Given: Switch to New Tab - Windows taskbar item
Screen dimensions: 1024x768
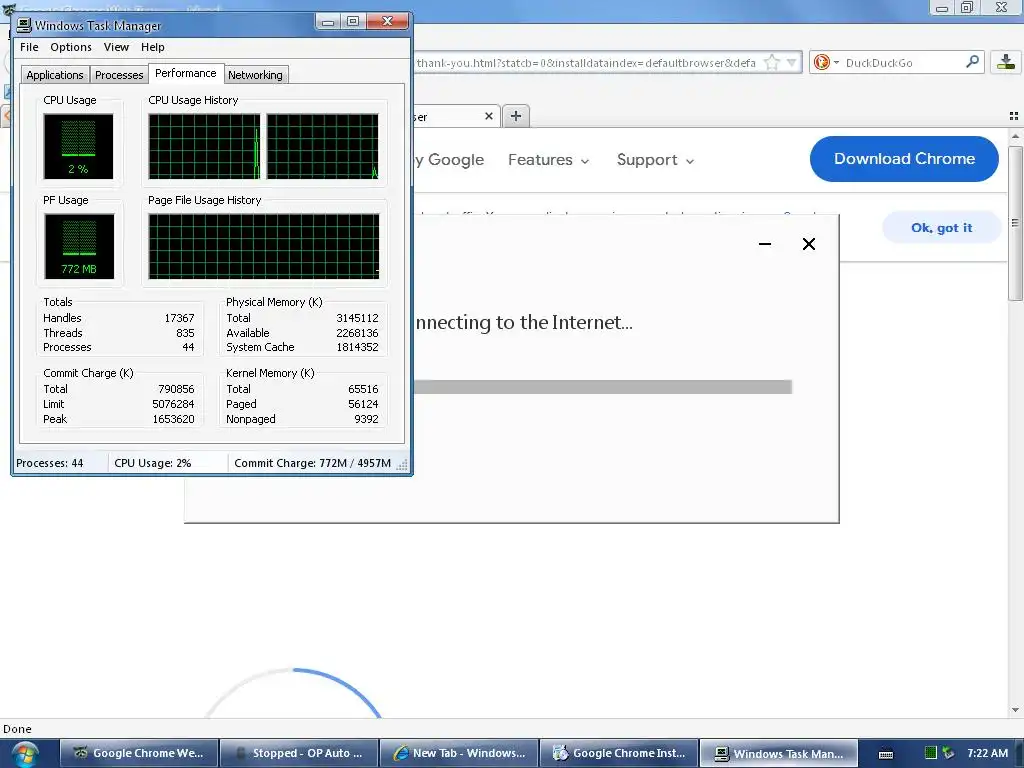Looking at the screenshot, I should coord(459,753).
